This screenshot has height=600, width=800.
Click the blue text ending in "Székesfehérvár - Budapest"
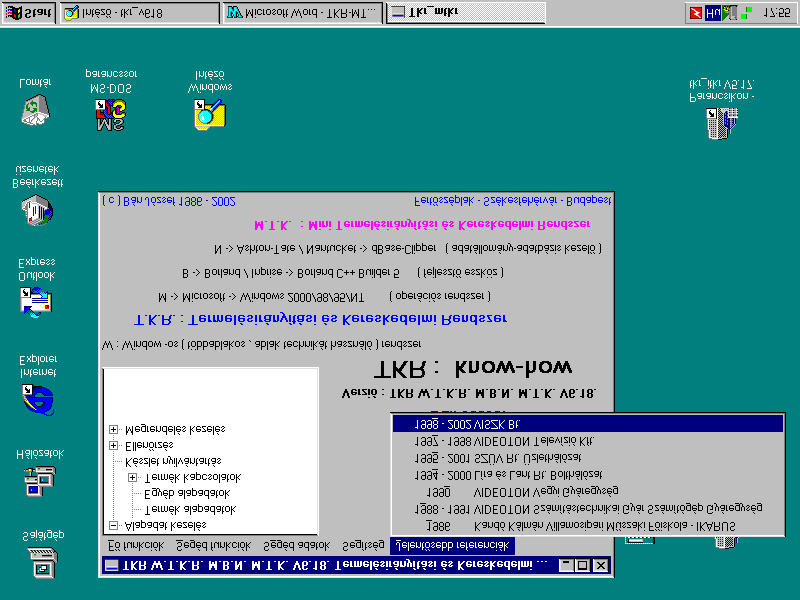(512, 201)
